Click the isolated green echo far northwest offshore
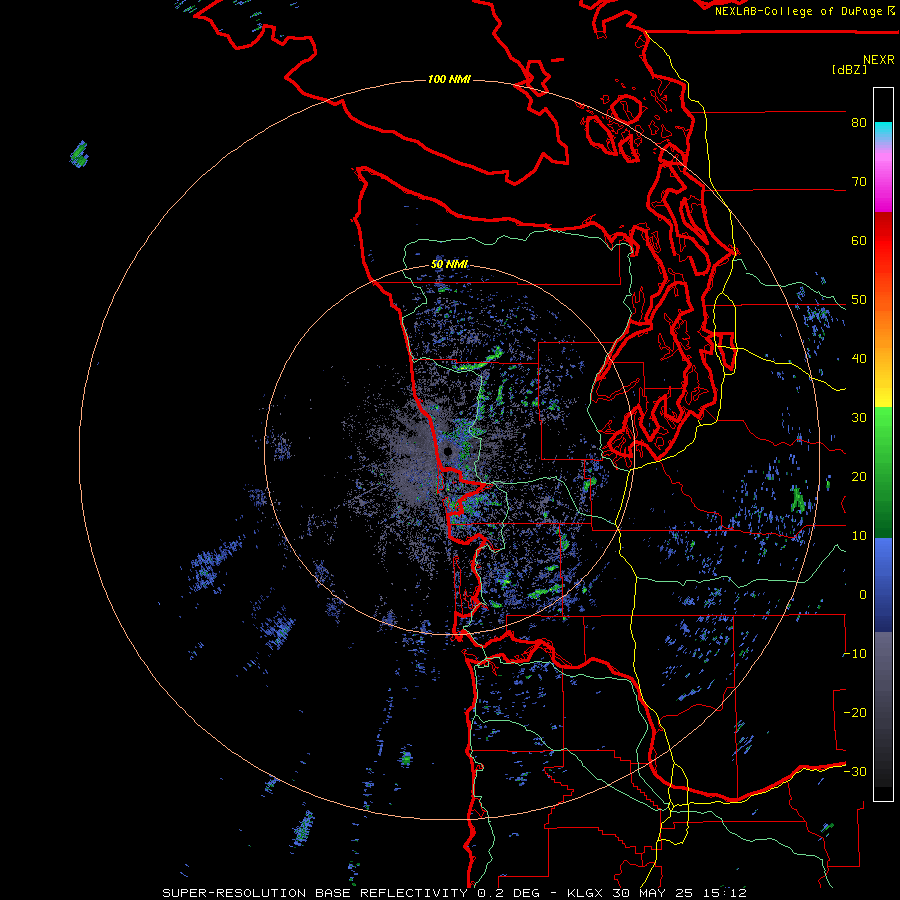Screen dimensions: 900x900 click(x=79, y=154)
